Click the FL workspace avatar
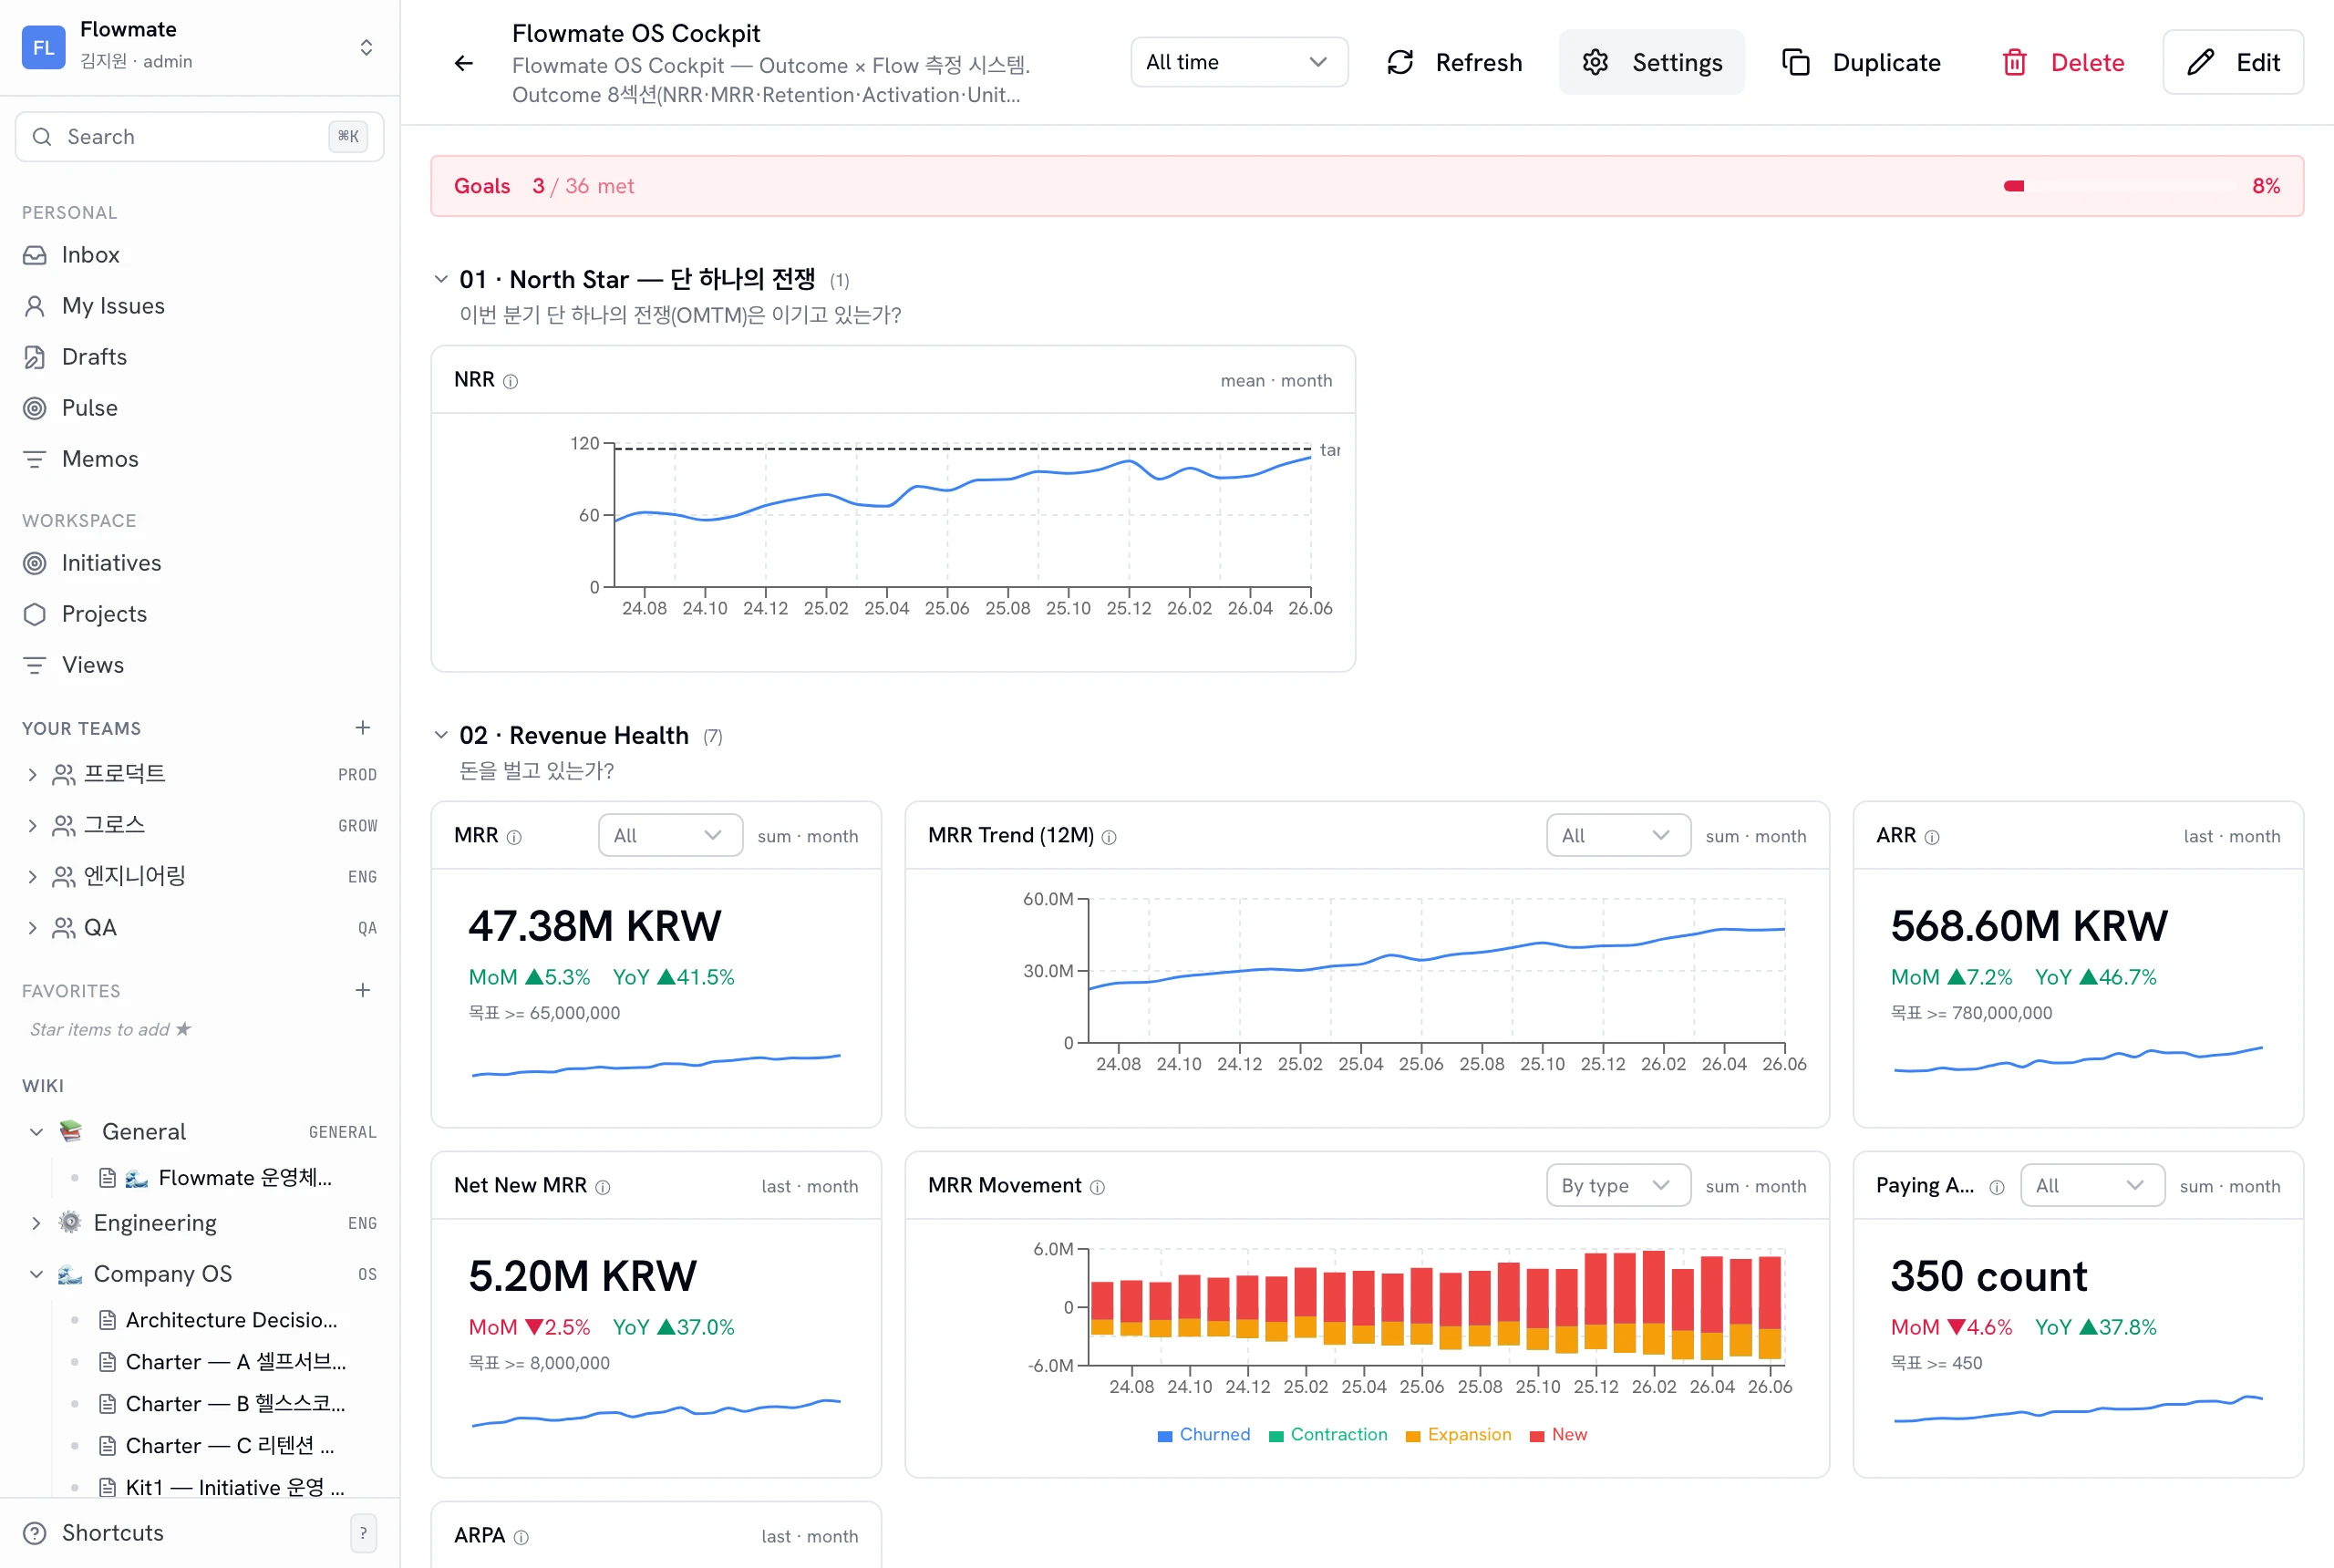The width and height of the screenshot is (2334, 1568). [x=43, y=47]
